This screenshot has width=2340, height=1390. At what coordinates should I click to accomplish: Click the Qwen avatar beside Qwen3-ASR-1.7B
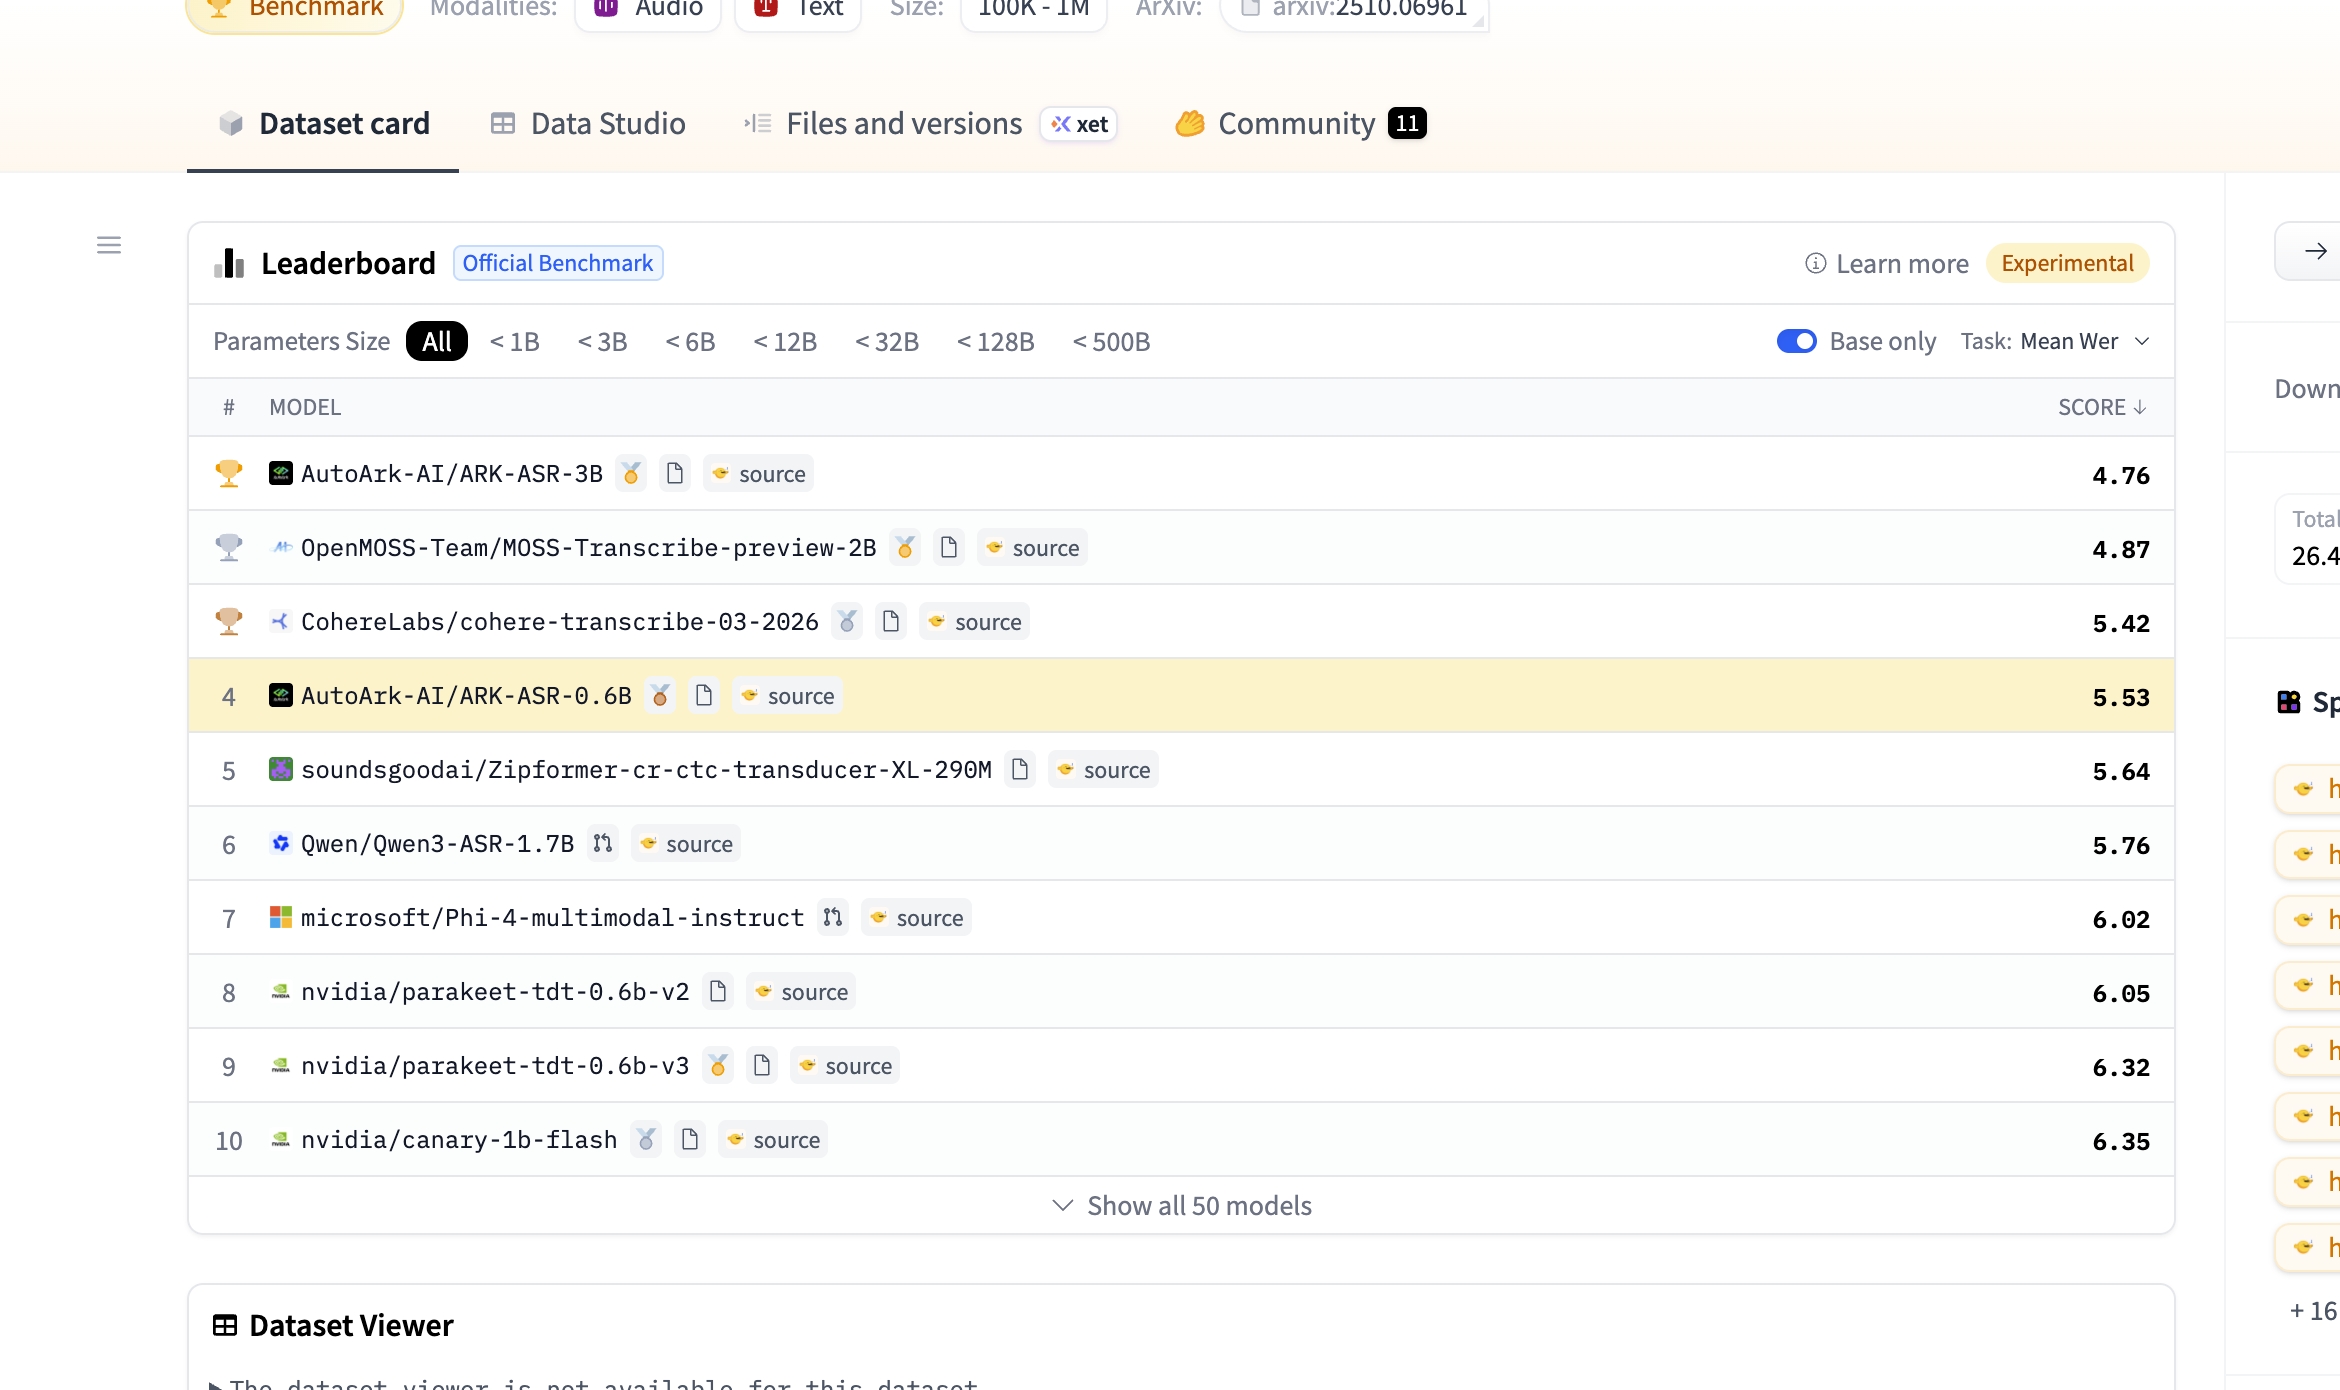(281, 843)
